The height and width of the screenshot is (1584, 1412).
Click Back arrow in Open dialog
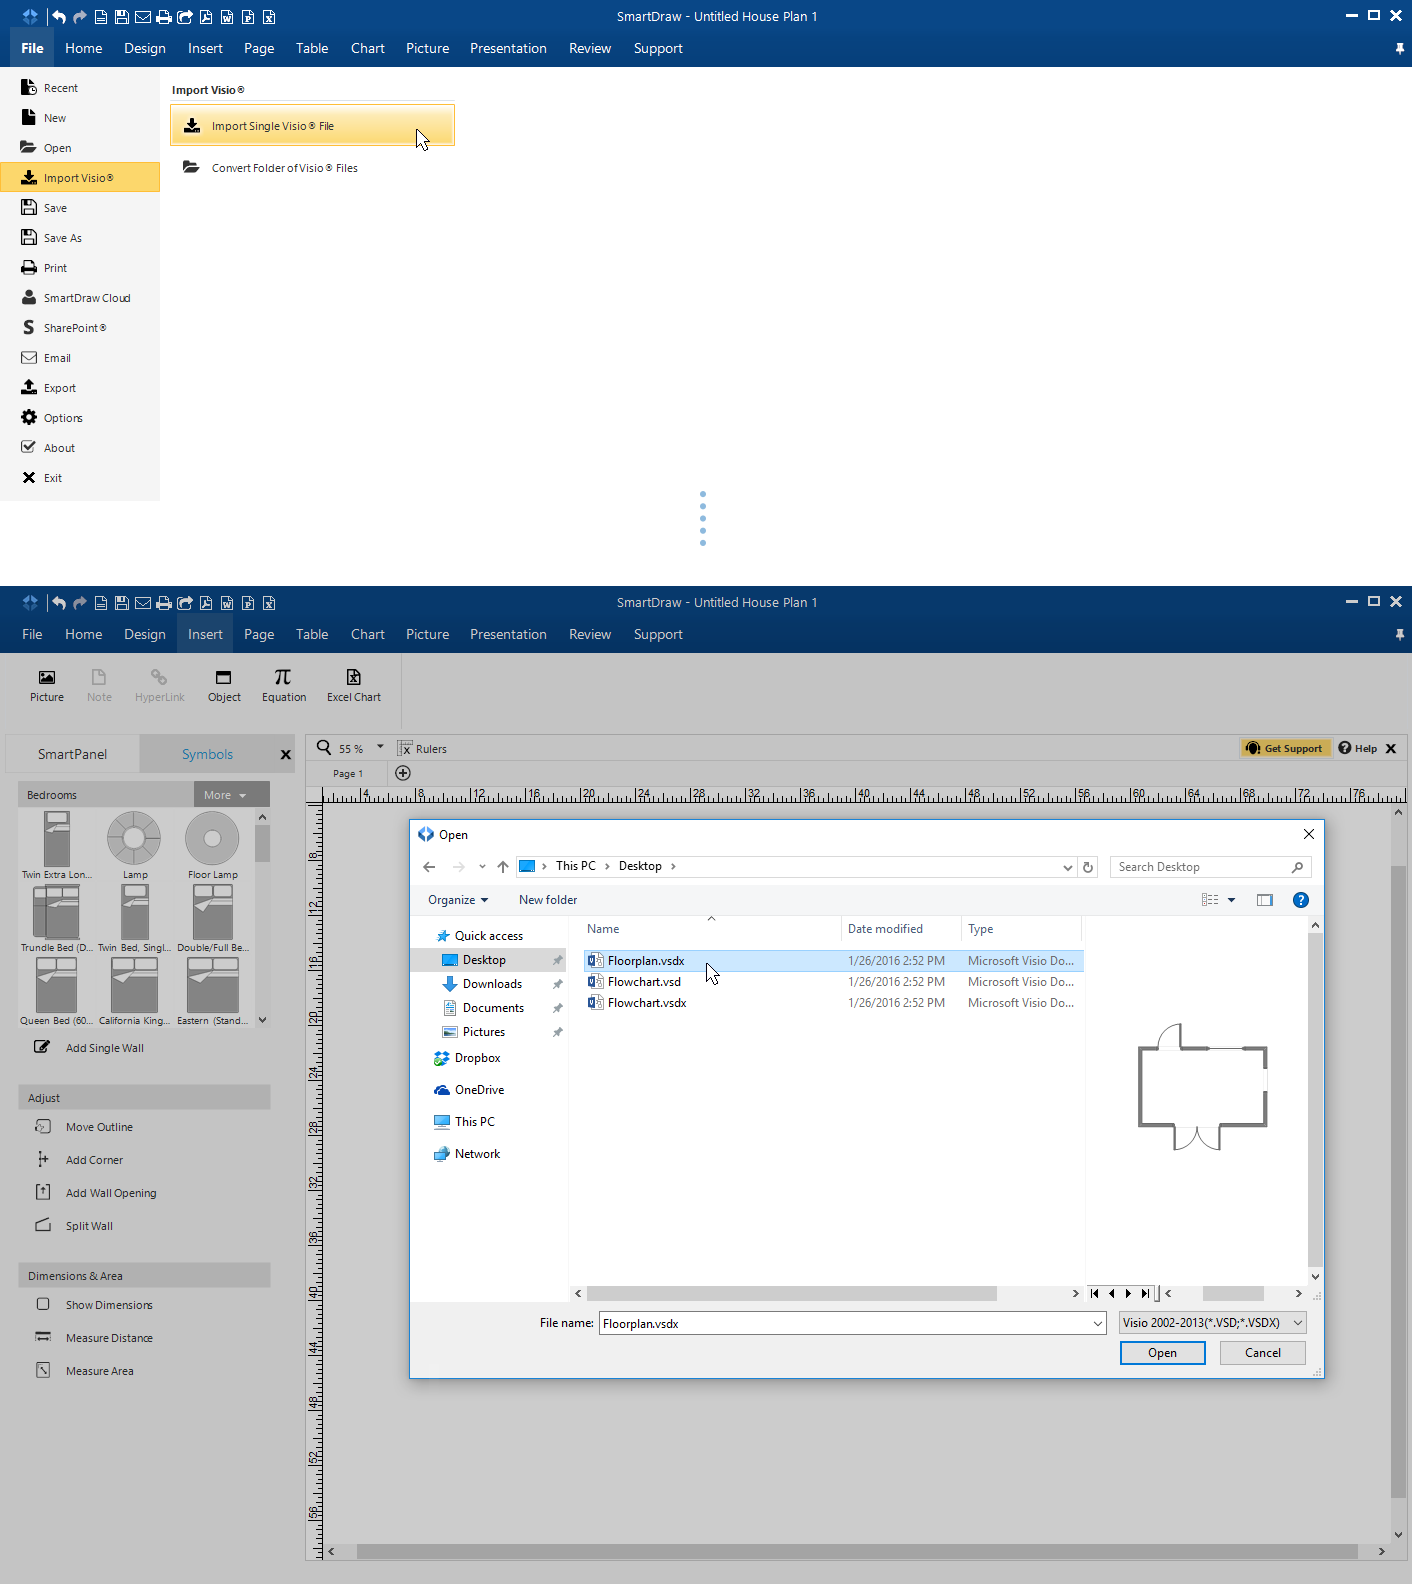point(429,867)
